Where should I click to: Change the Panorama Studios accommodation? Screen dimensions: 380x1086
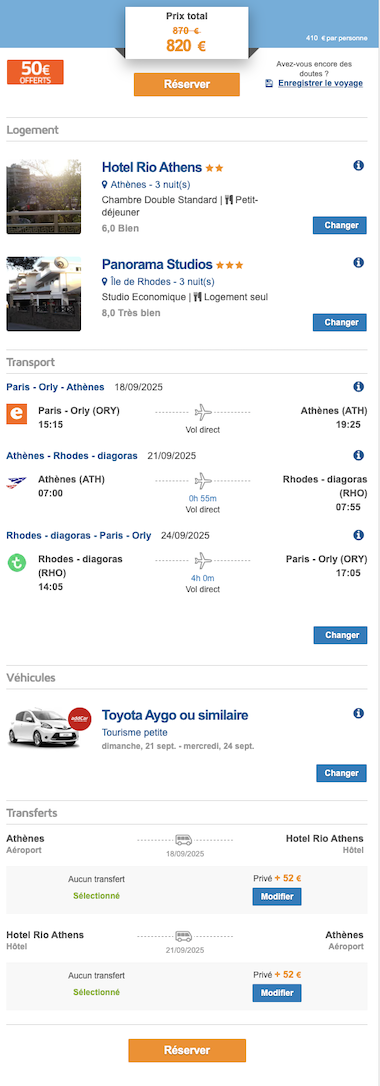(x=340, y=322)
